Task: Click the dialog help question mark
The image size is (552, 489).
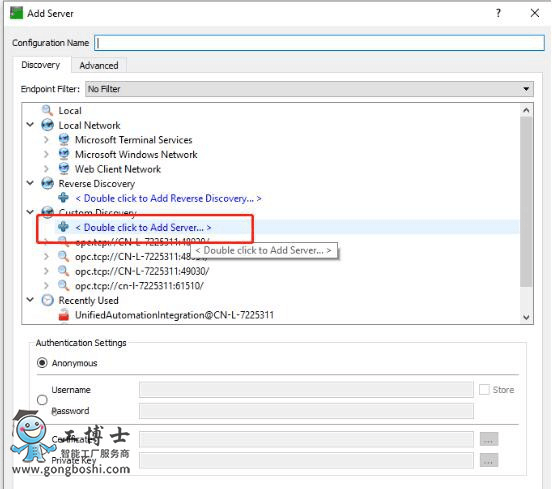Action: point(498,13)
